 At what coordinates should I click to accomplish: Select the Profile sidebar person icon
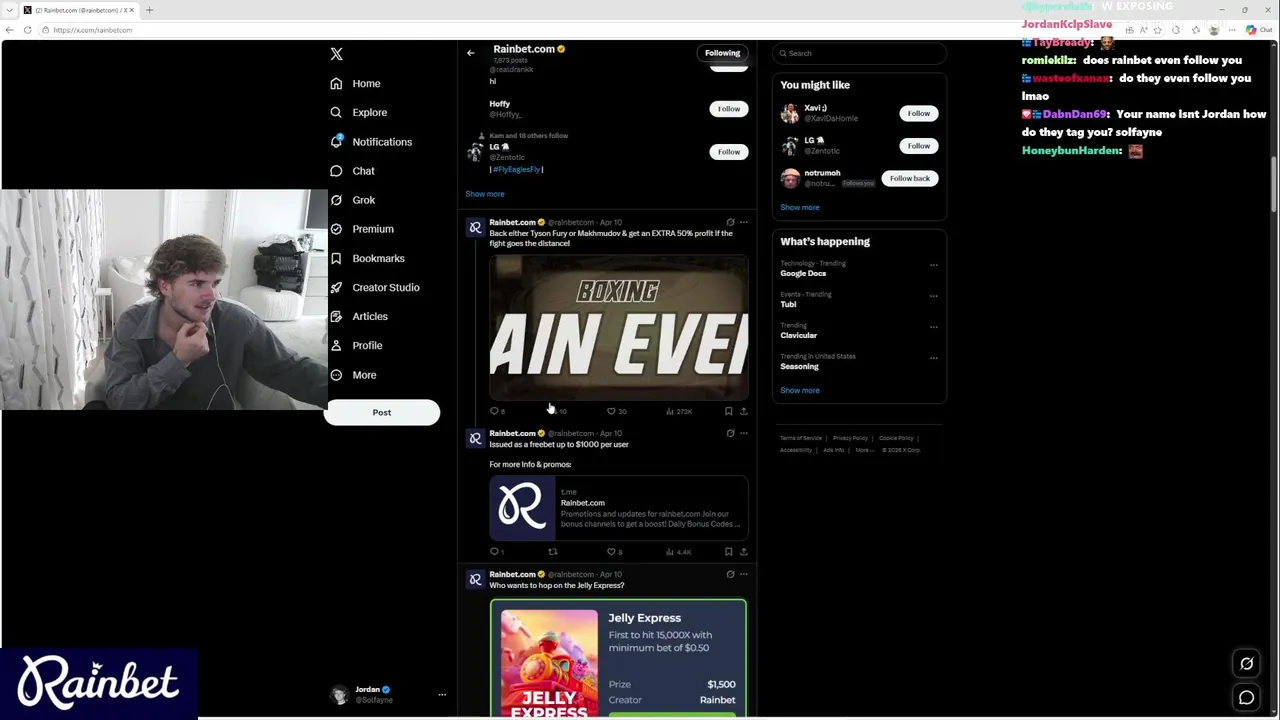pos(336,345)
